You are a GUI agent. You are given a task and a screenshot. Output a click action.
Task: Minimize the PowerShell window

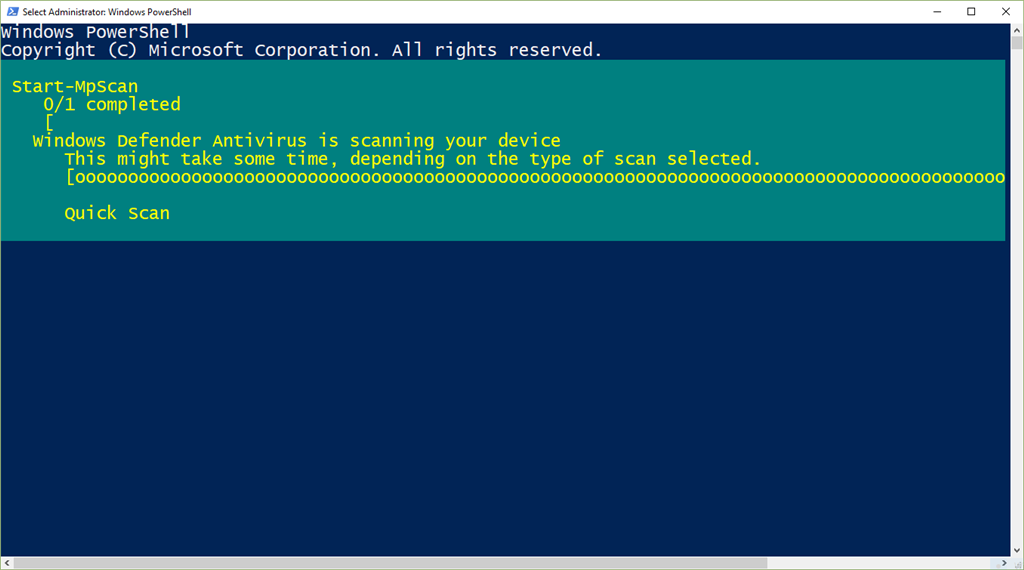(937, 12)
